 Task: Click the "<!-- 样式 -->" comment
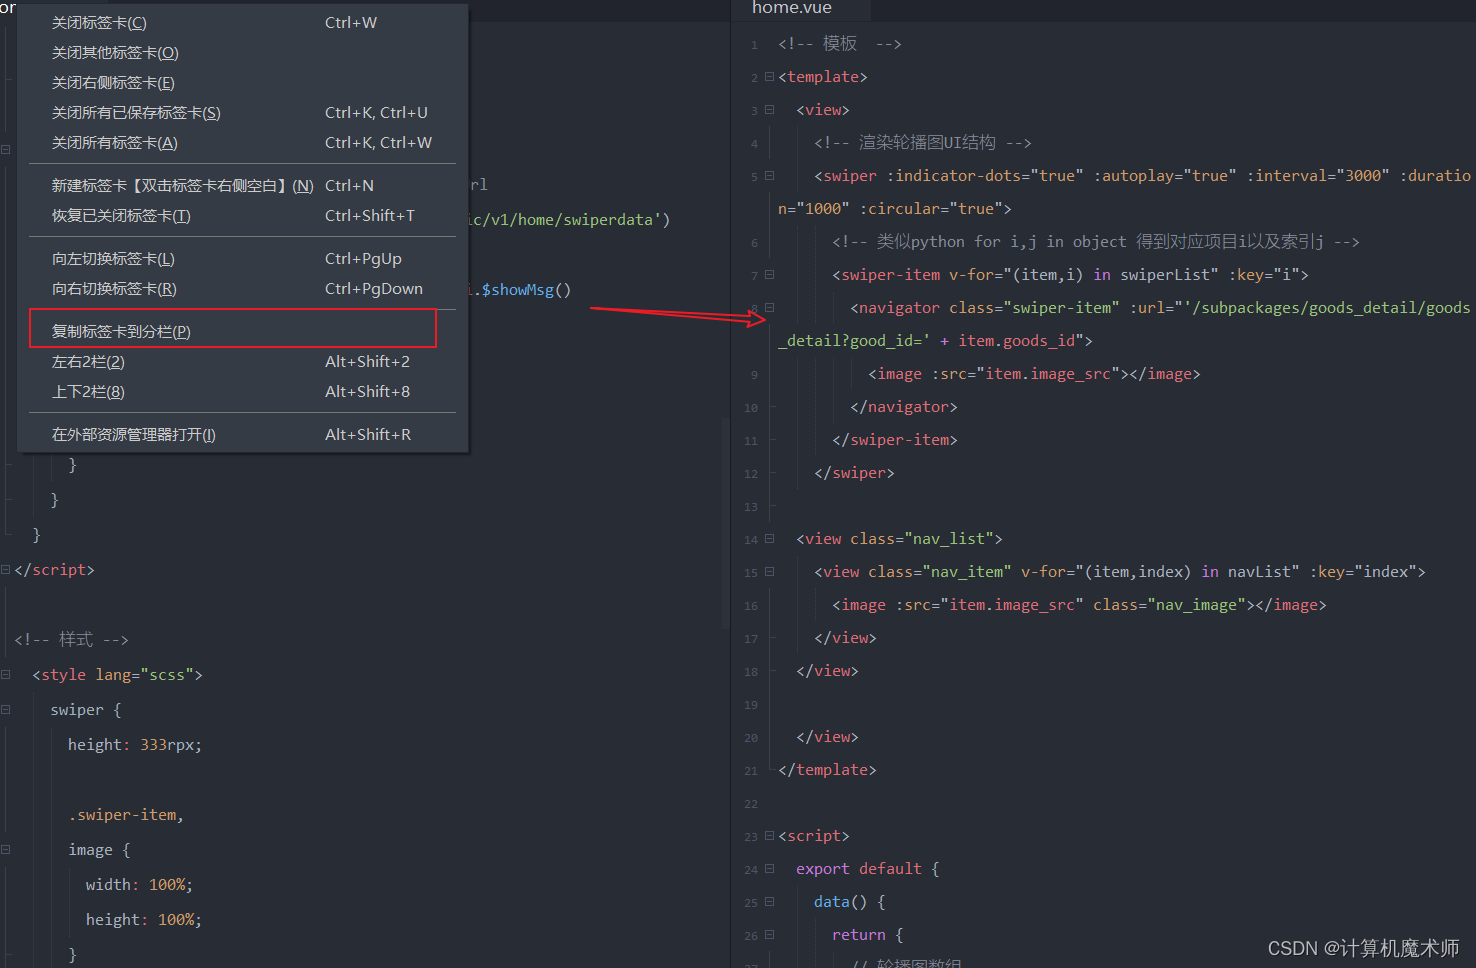[71, 639]
